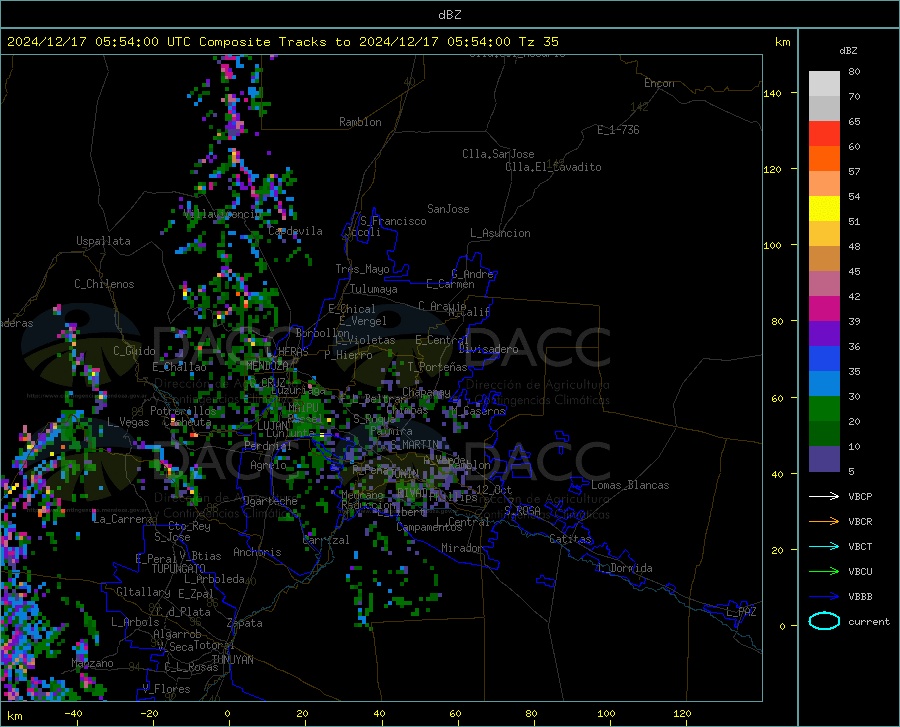Select the magenta 39-42 dBZ legend swatch
900x727 pixels.
pos(824,309)
